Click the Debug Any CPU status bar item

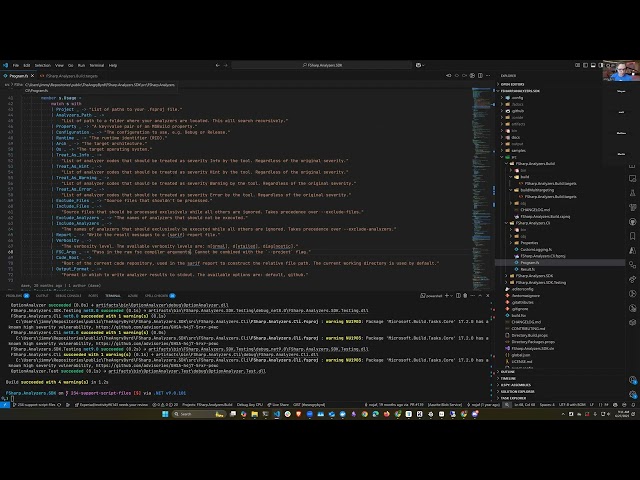tap(250, 405)
